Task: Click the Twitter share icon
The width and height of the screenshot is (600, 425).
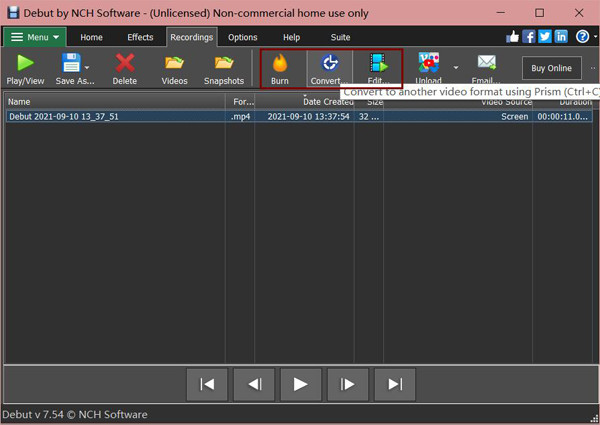Action: click(545, 37)
